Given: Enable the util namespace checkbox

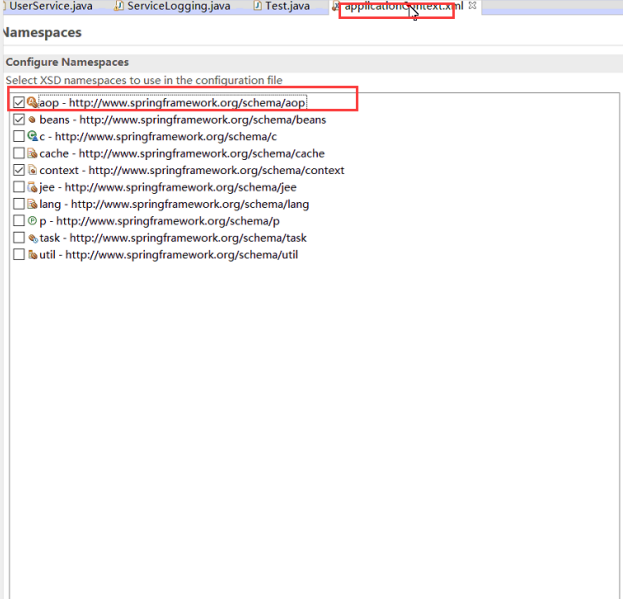Looking at the screenshot, I should tap(19, 254).
